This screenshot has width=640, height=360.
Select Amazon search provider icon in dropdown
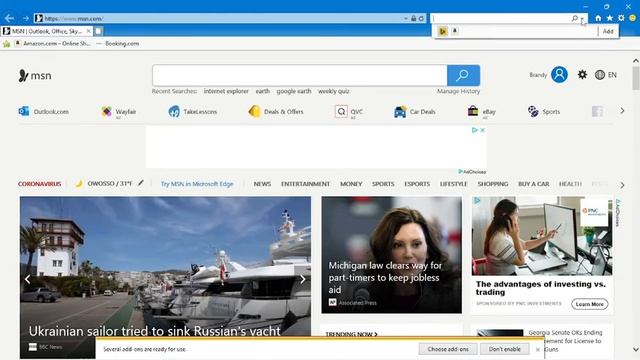pos(455,31)
